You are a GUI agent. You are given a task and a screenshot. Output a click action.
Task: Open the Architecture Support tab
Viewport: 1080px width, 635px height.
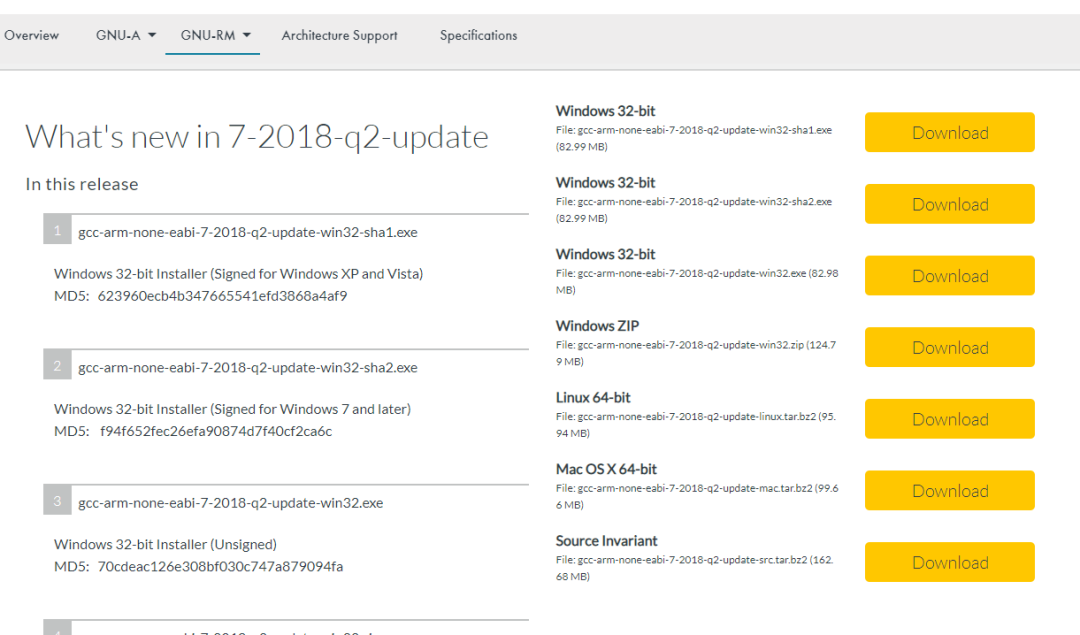(340, 35)
